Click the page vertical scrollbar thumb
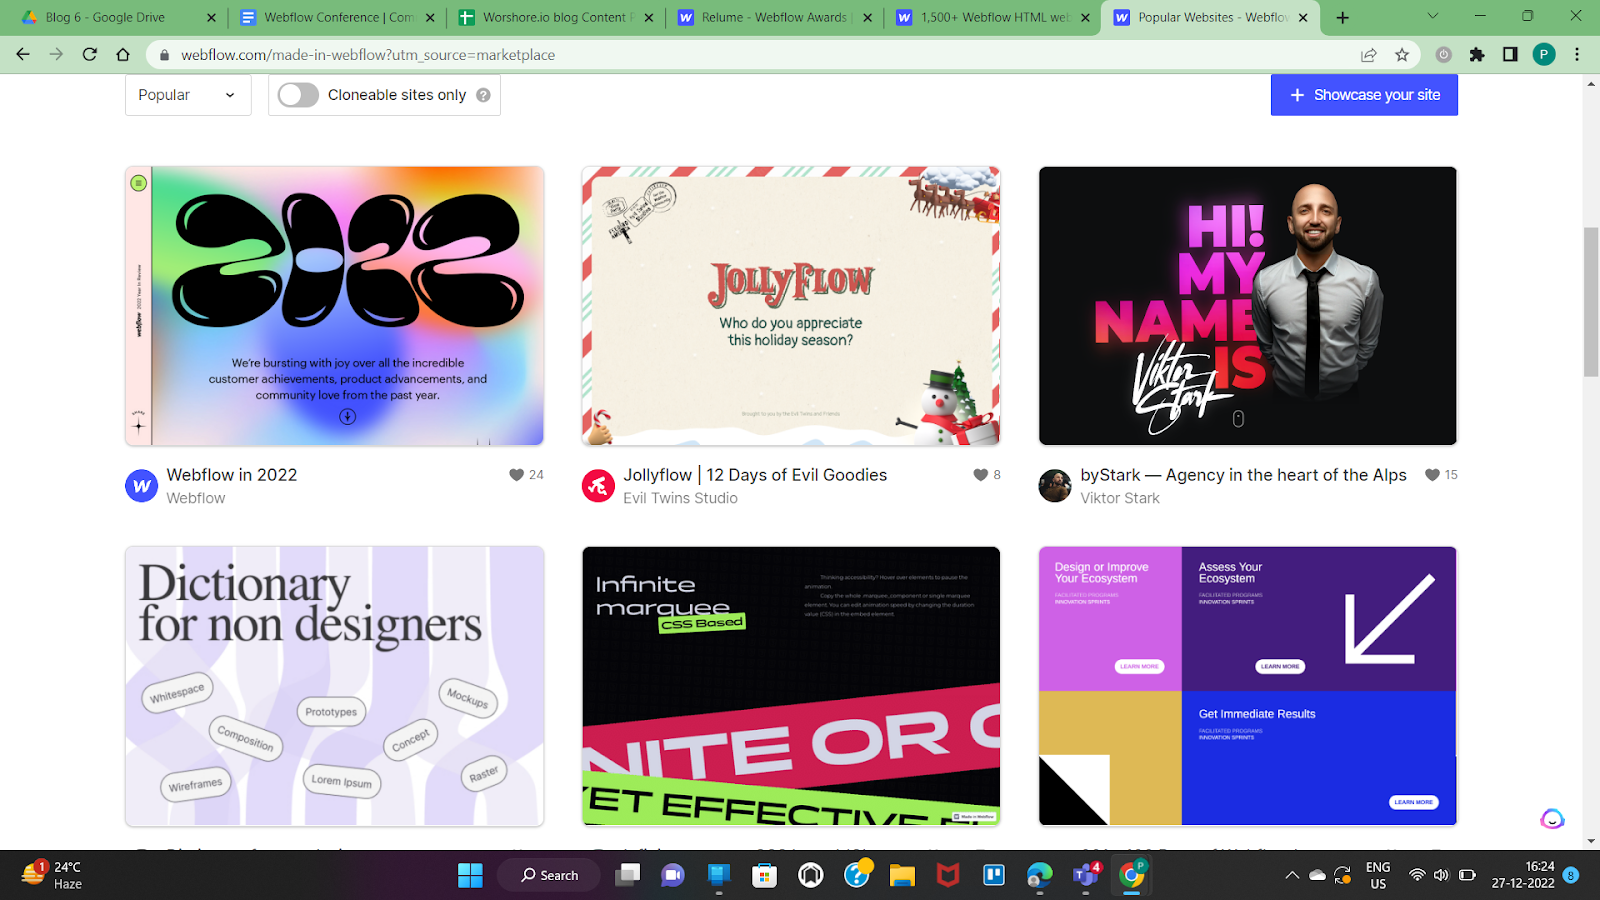1600x900 pixels. pyautogui.click(x=1591, y=302)
